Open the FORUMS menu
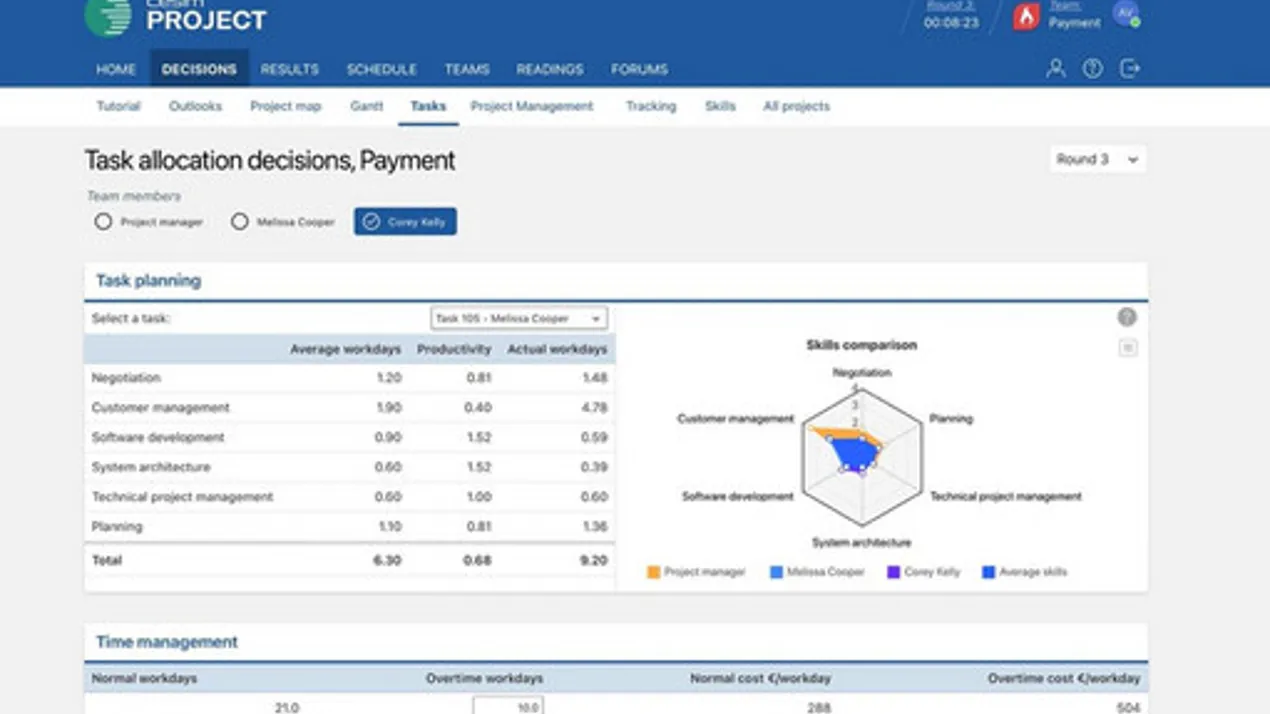 point(639,69)
